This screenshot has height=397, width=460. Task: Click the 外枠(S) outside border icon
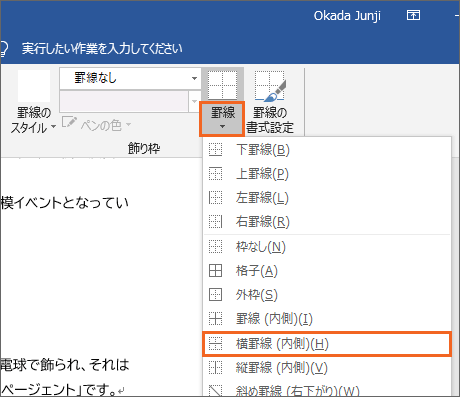coord(215,295)
